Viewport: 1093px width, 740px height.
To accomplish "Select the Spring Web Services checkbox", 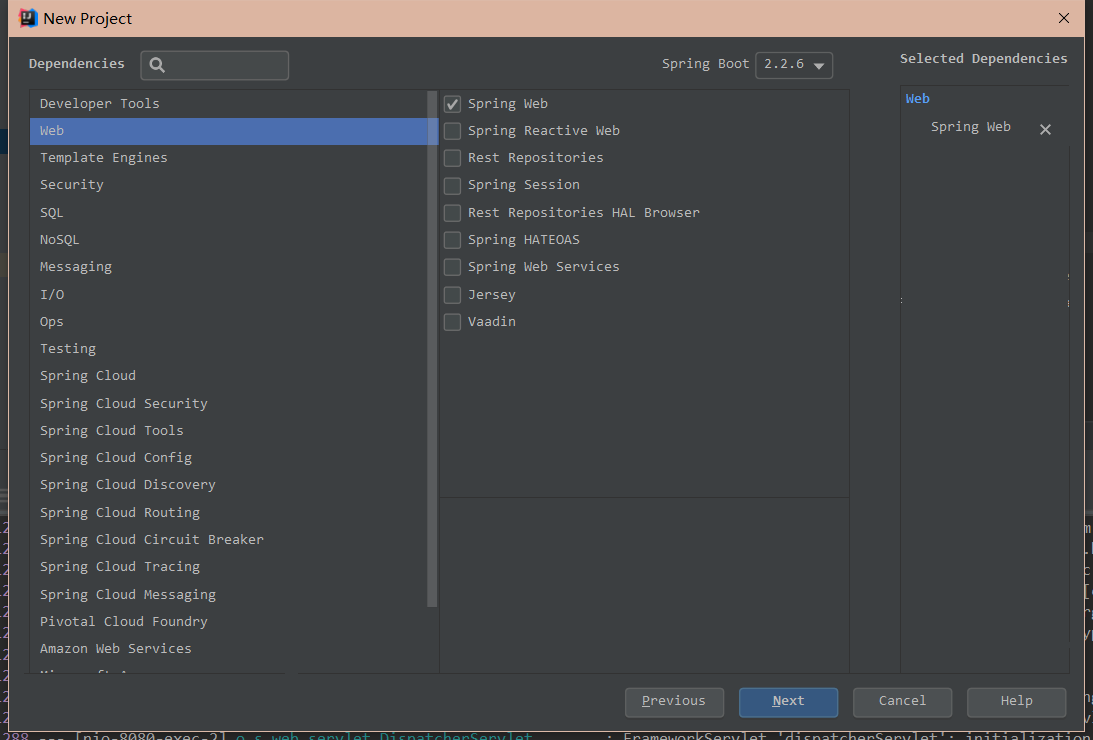I will point(452,268).
